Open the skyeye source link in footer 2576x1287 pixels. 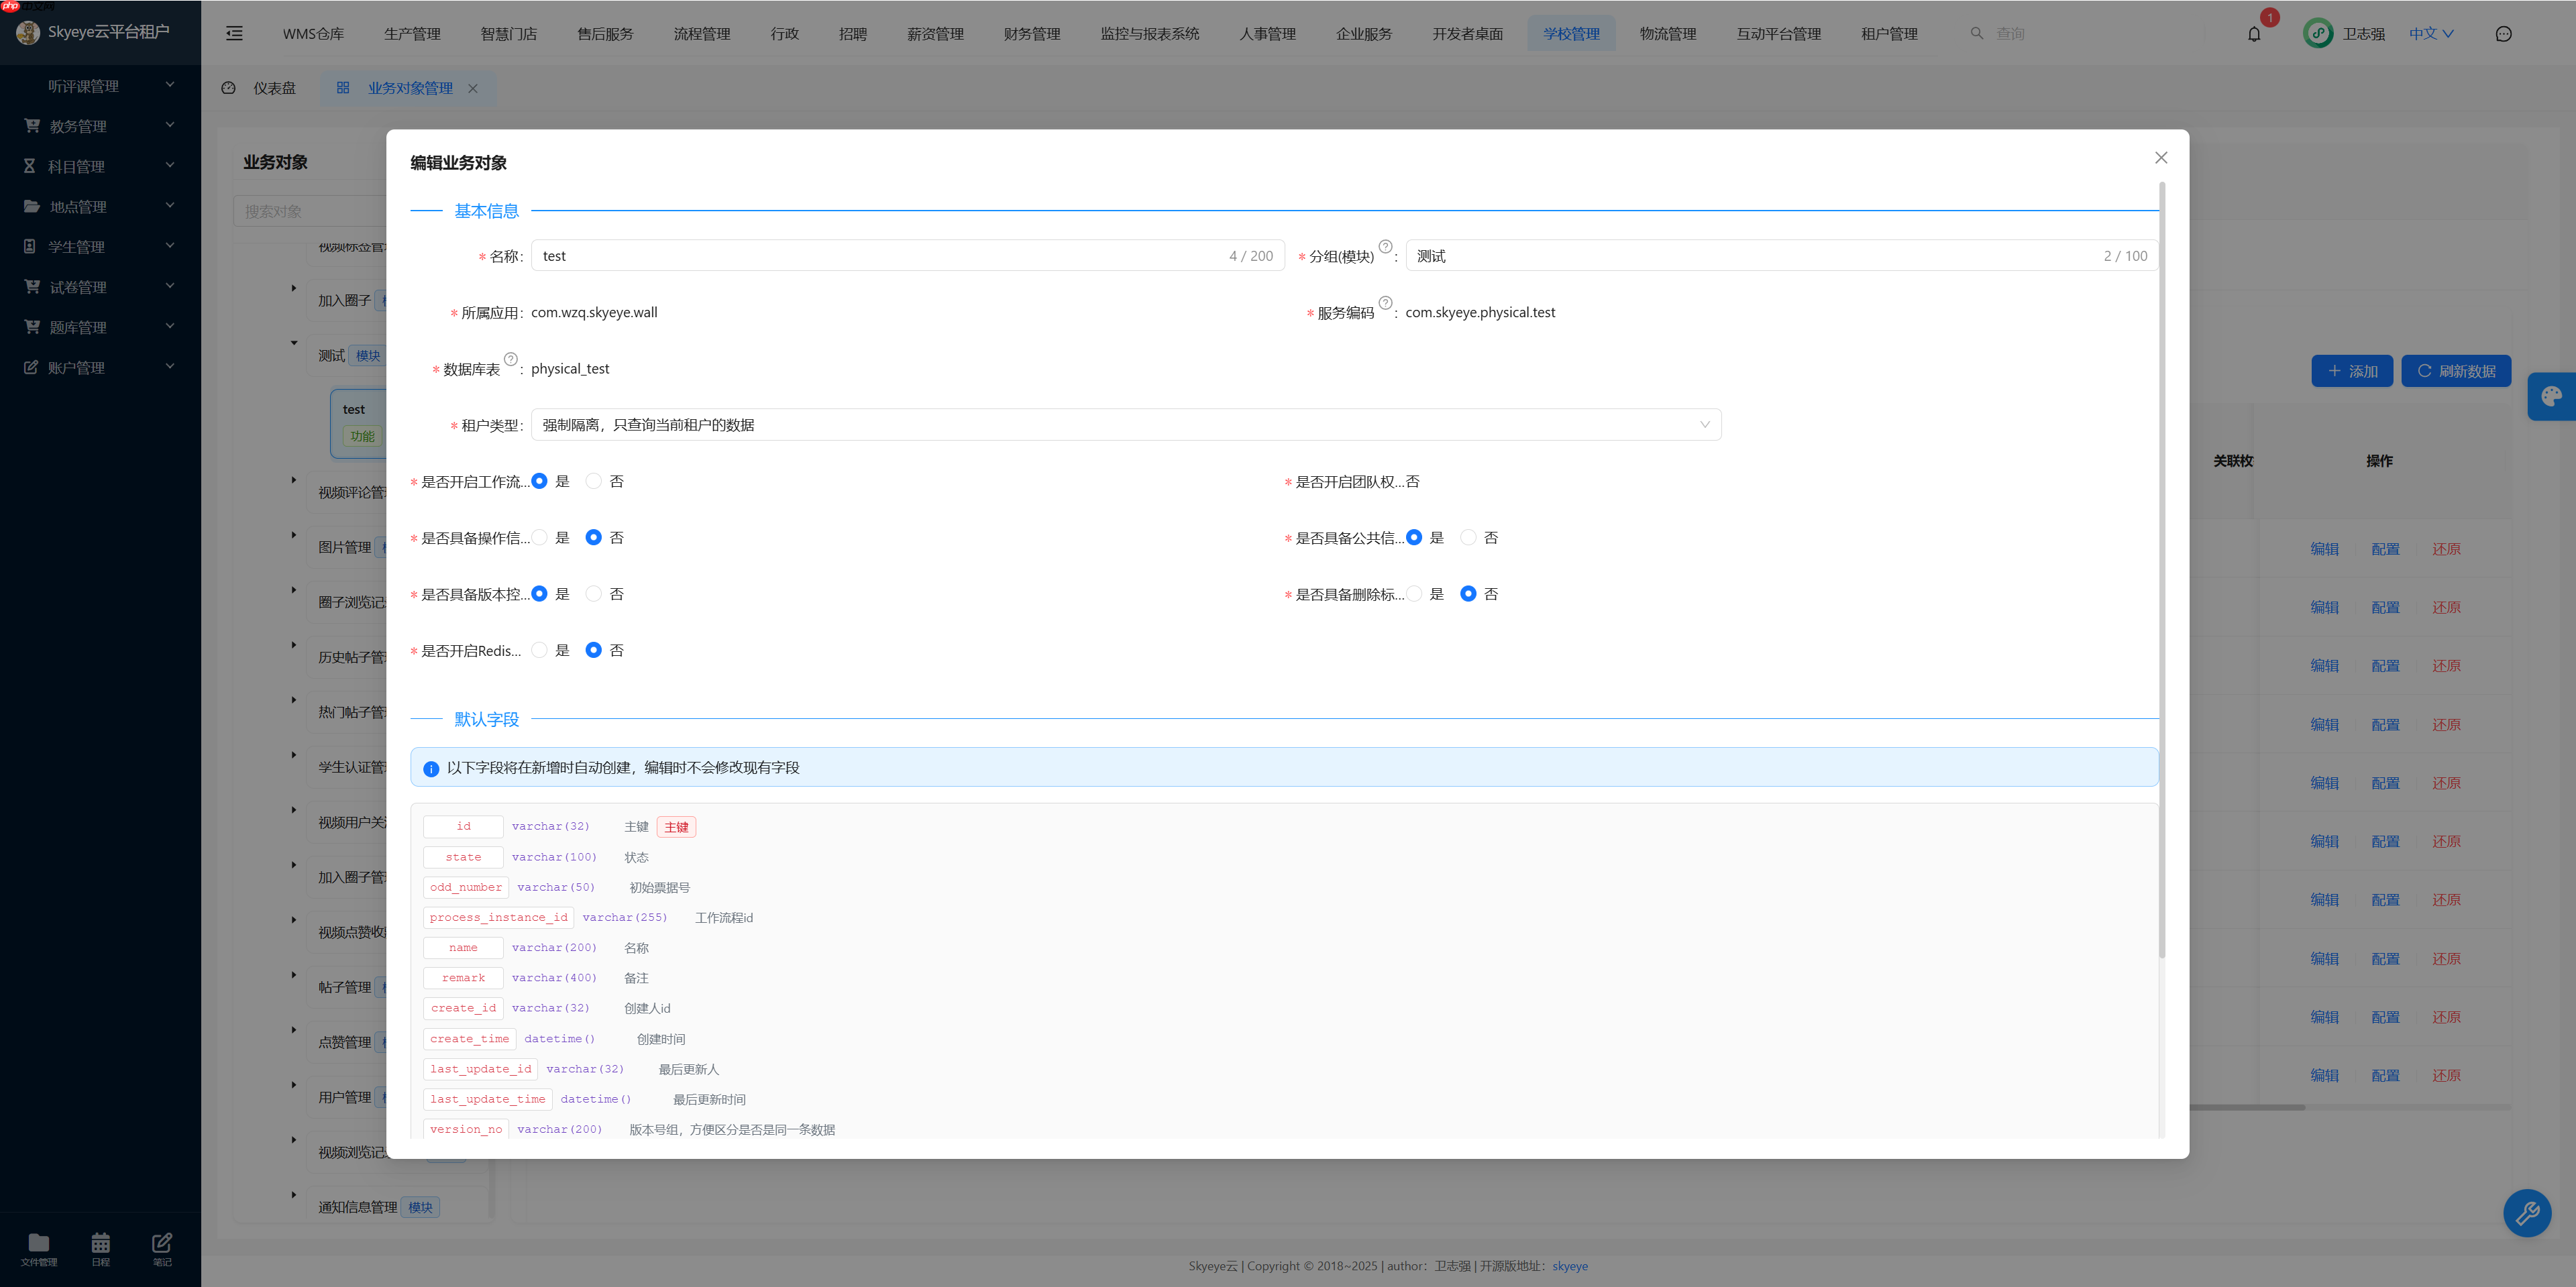point(1569,1265)
